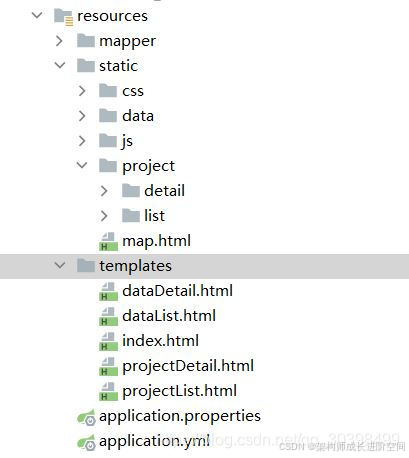The height and width of the screenshot is (458, 409).
Task: Select the list folder name
Action: [x=154, y=216]
